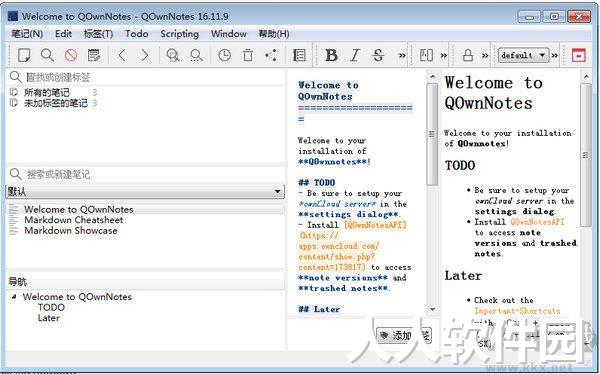600x374 pixels.
Task: Click the red remove-note toolbar icon
Action: click(71, 56)
